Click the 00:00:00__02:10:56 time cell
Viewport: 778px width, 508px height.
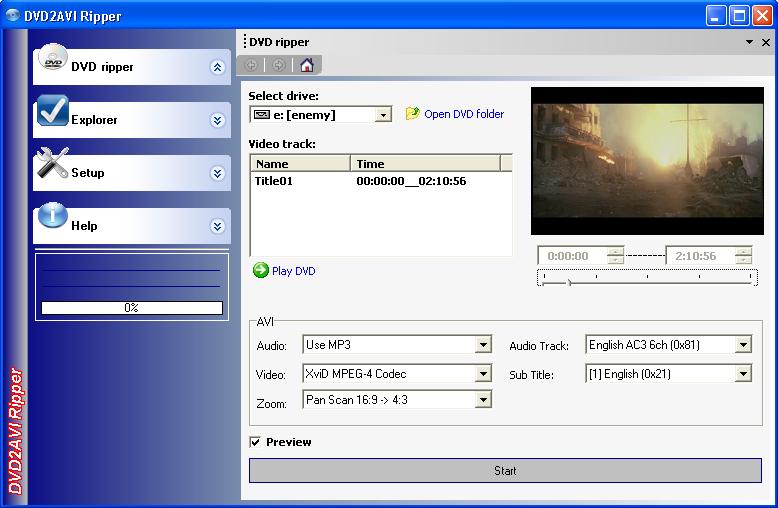[411, 181]
